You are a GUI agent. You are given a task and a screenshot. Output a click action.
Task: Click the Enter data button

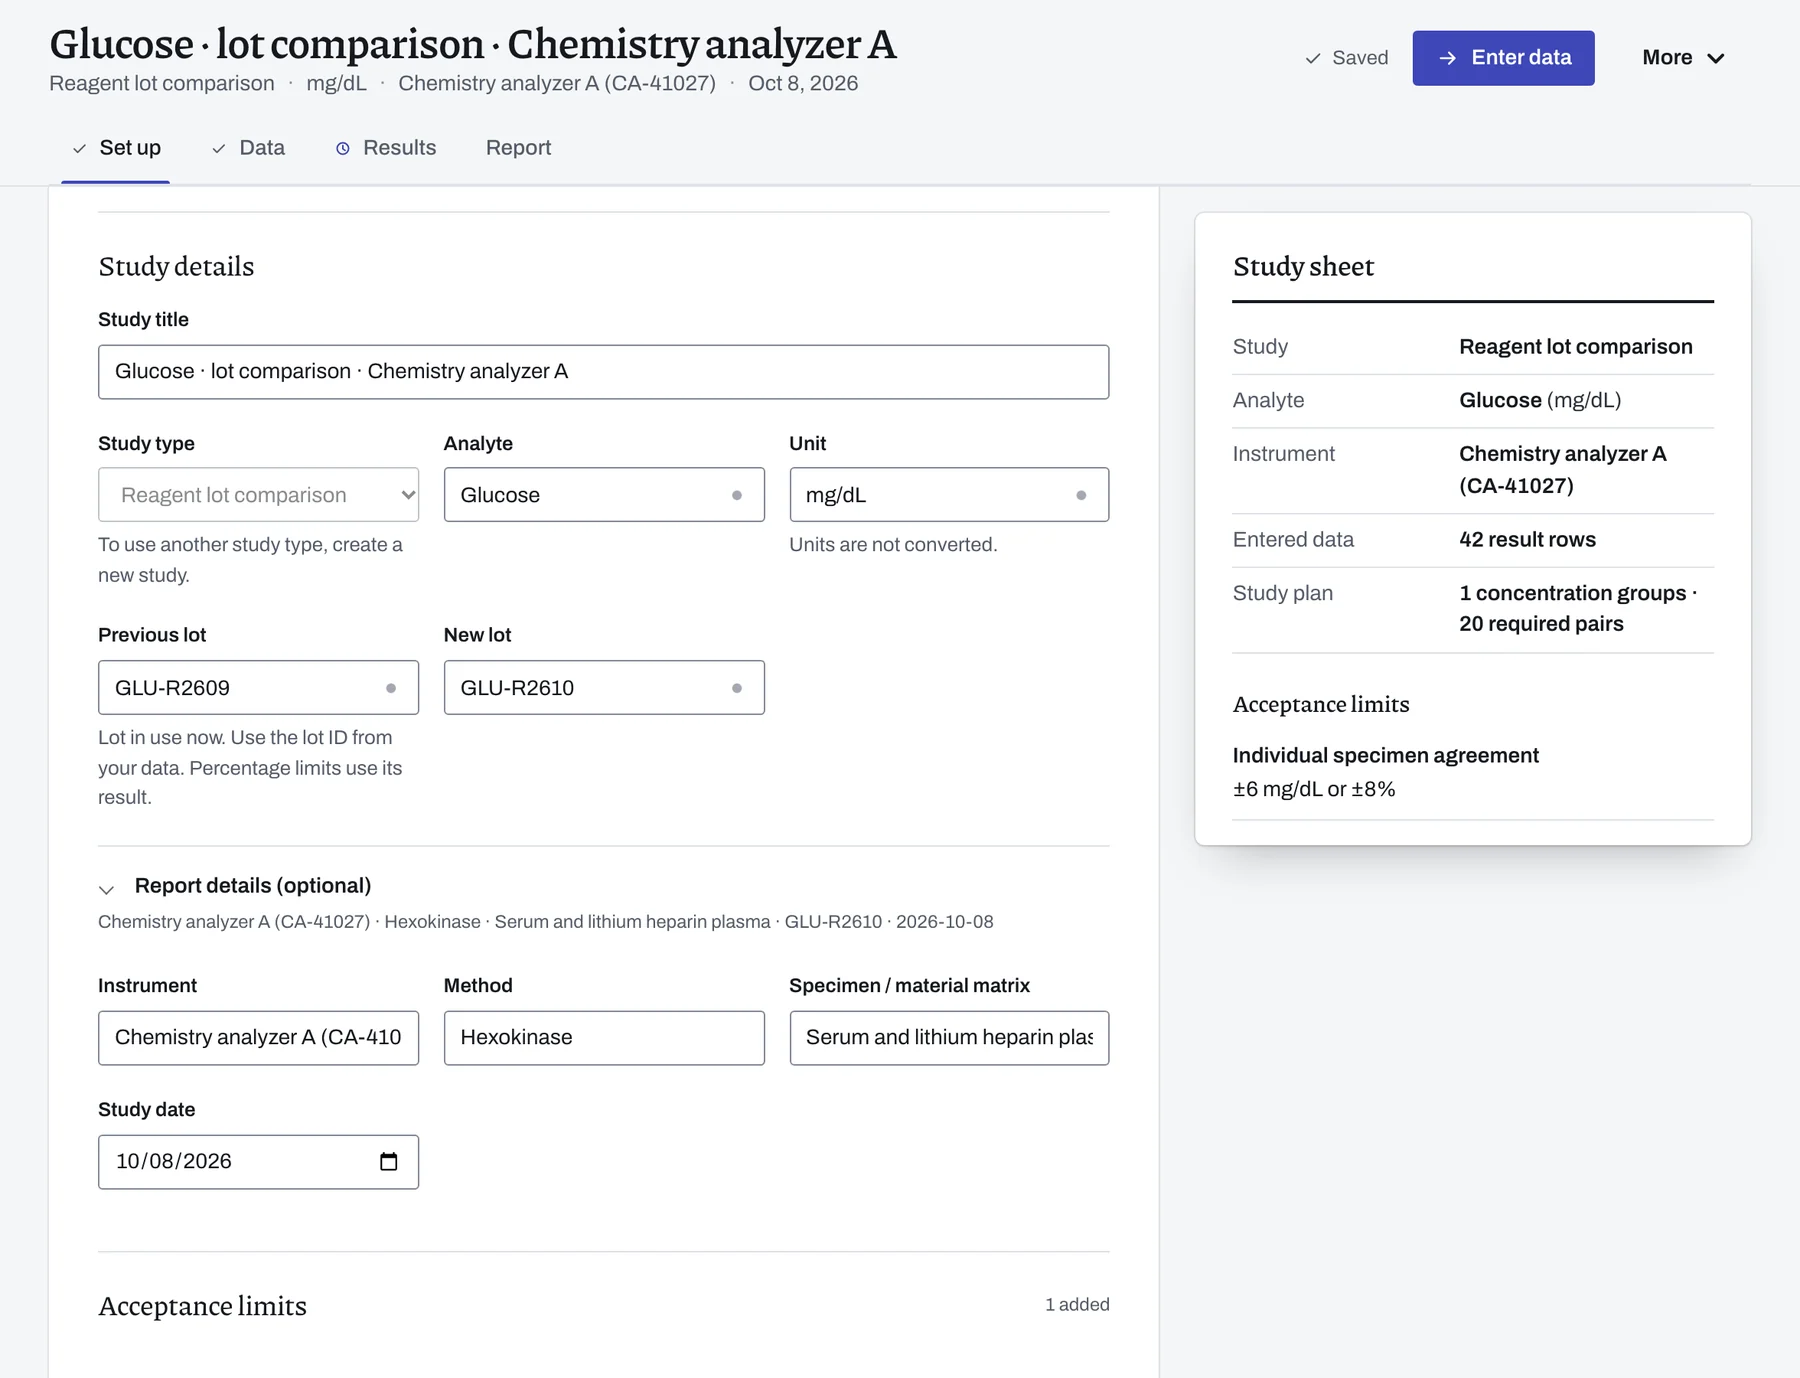click(1503, 58)
